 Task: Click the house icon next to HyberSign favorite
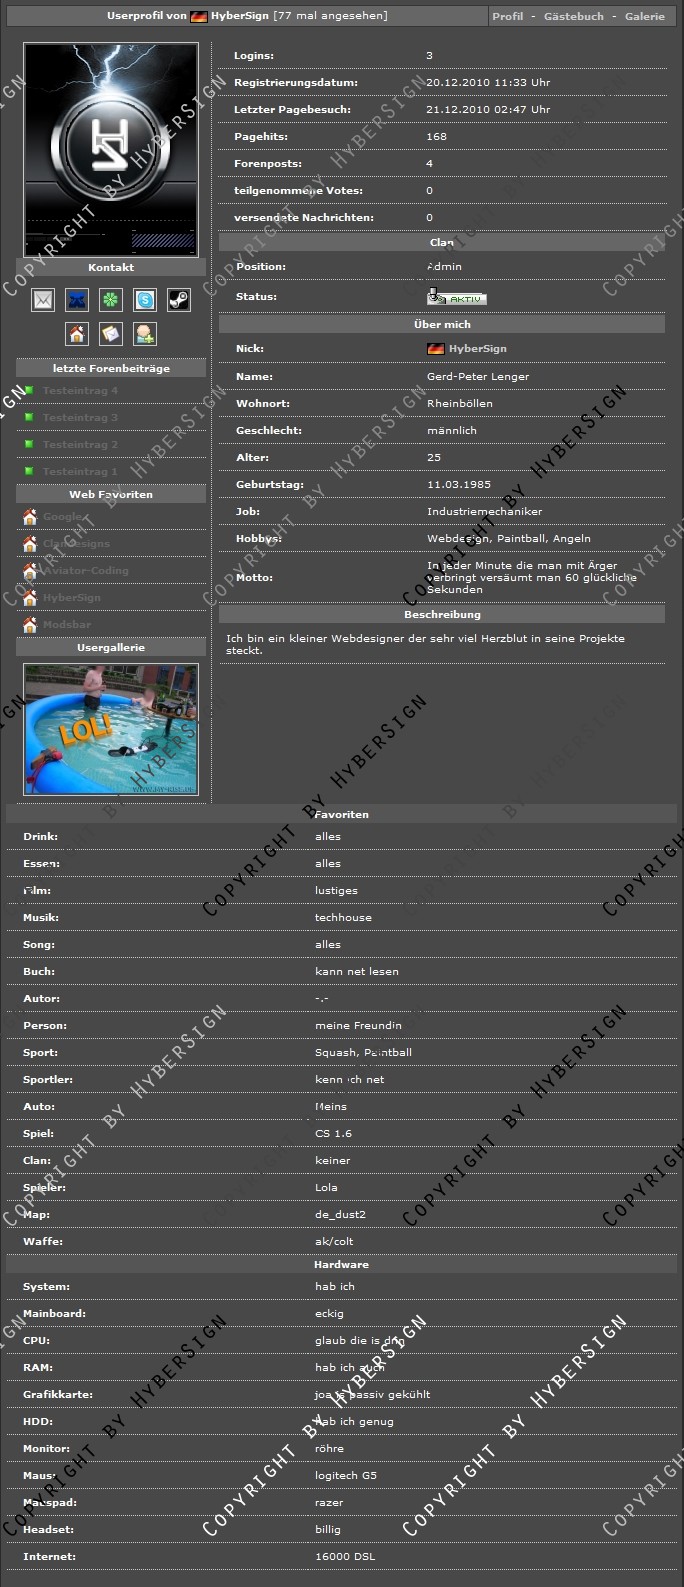pos(30,597)
